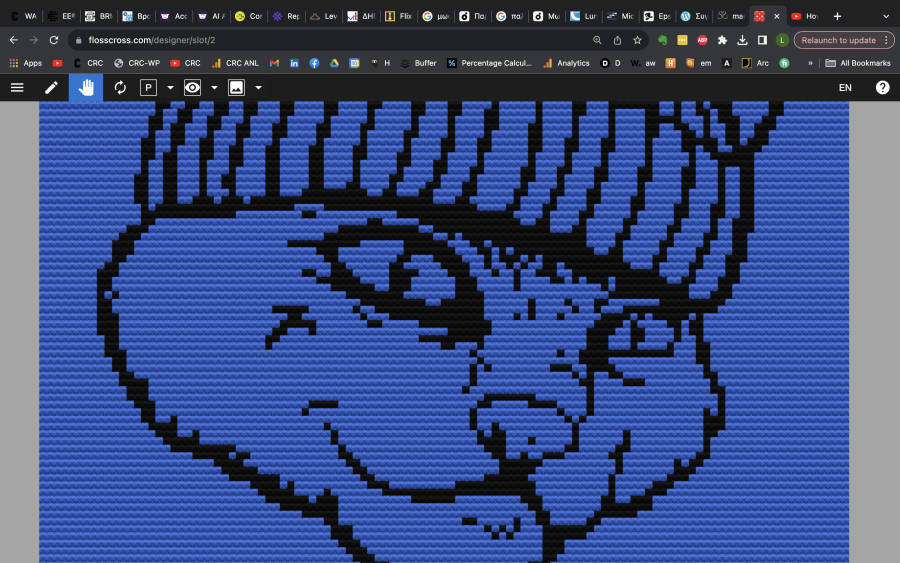This screenshot has height=563, width=900.
Task: Click the rotate/refresh arrows icon
Action: [x=120, y=88]
